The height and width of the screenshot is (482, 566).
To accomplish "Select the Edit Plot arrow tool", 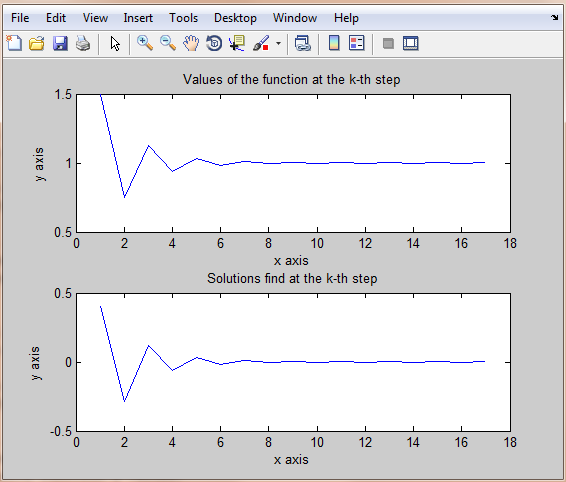I will pyautogui.click(x=115, y=44).
